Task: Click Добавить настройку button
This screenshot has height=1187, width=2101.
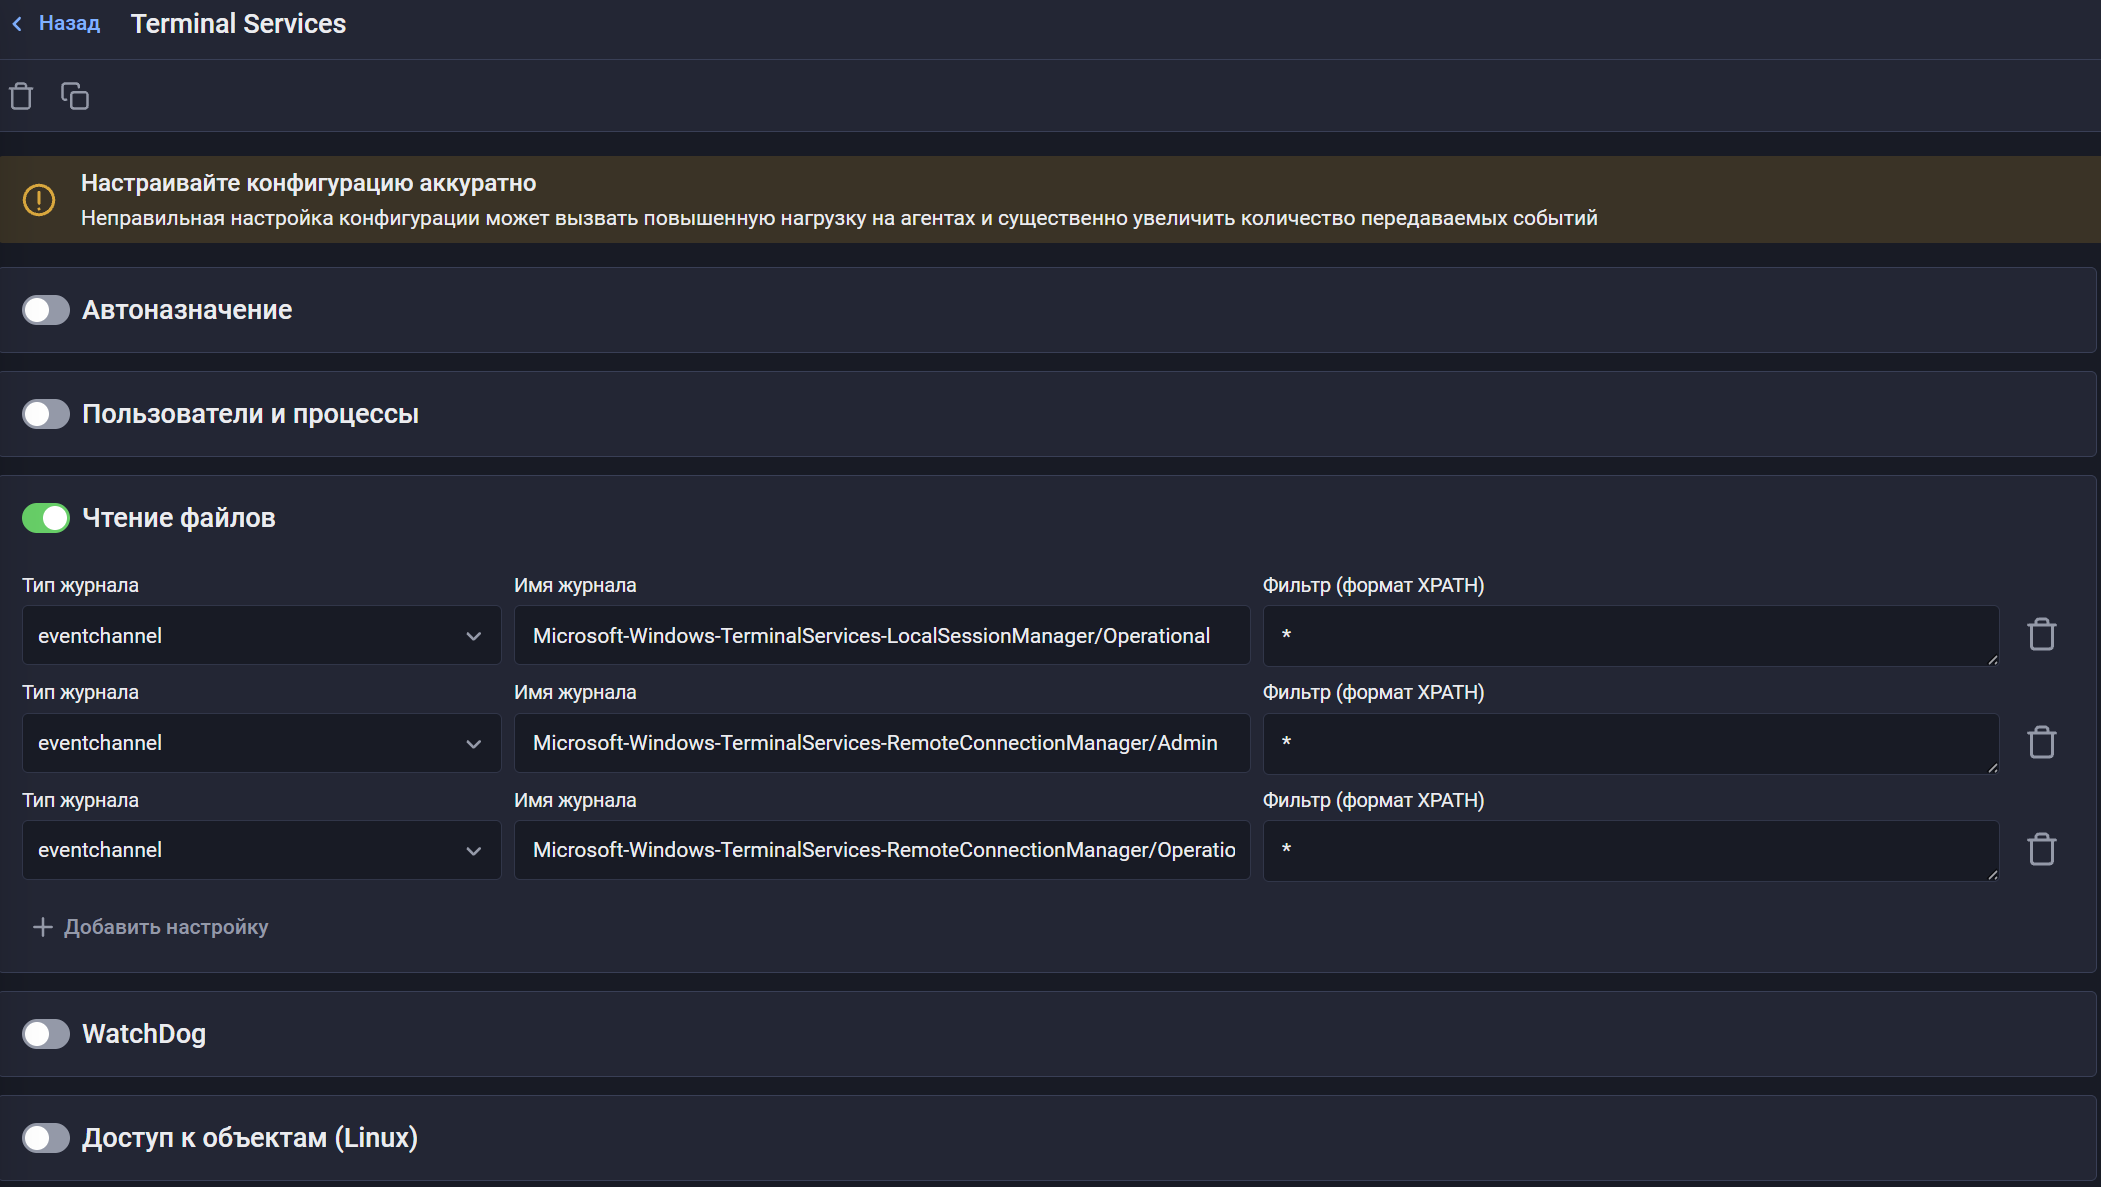Action: pyautogui.click(x=166, y=927)
